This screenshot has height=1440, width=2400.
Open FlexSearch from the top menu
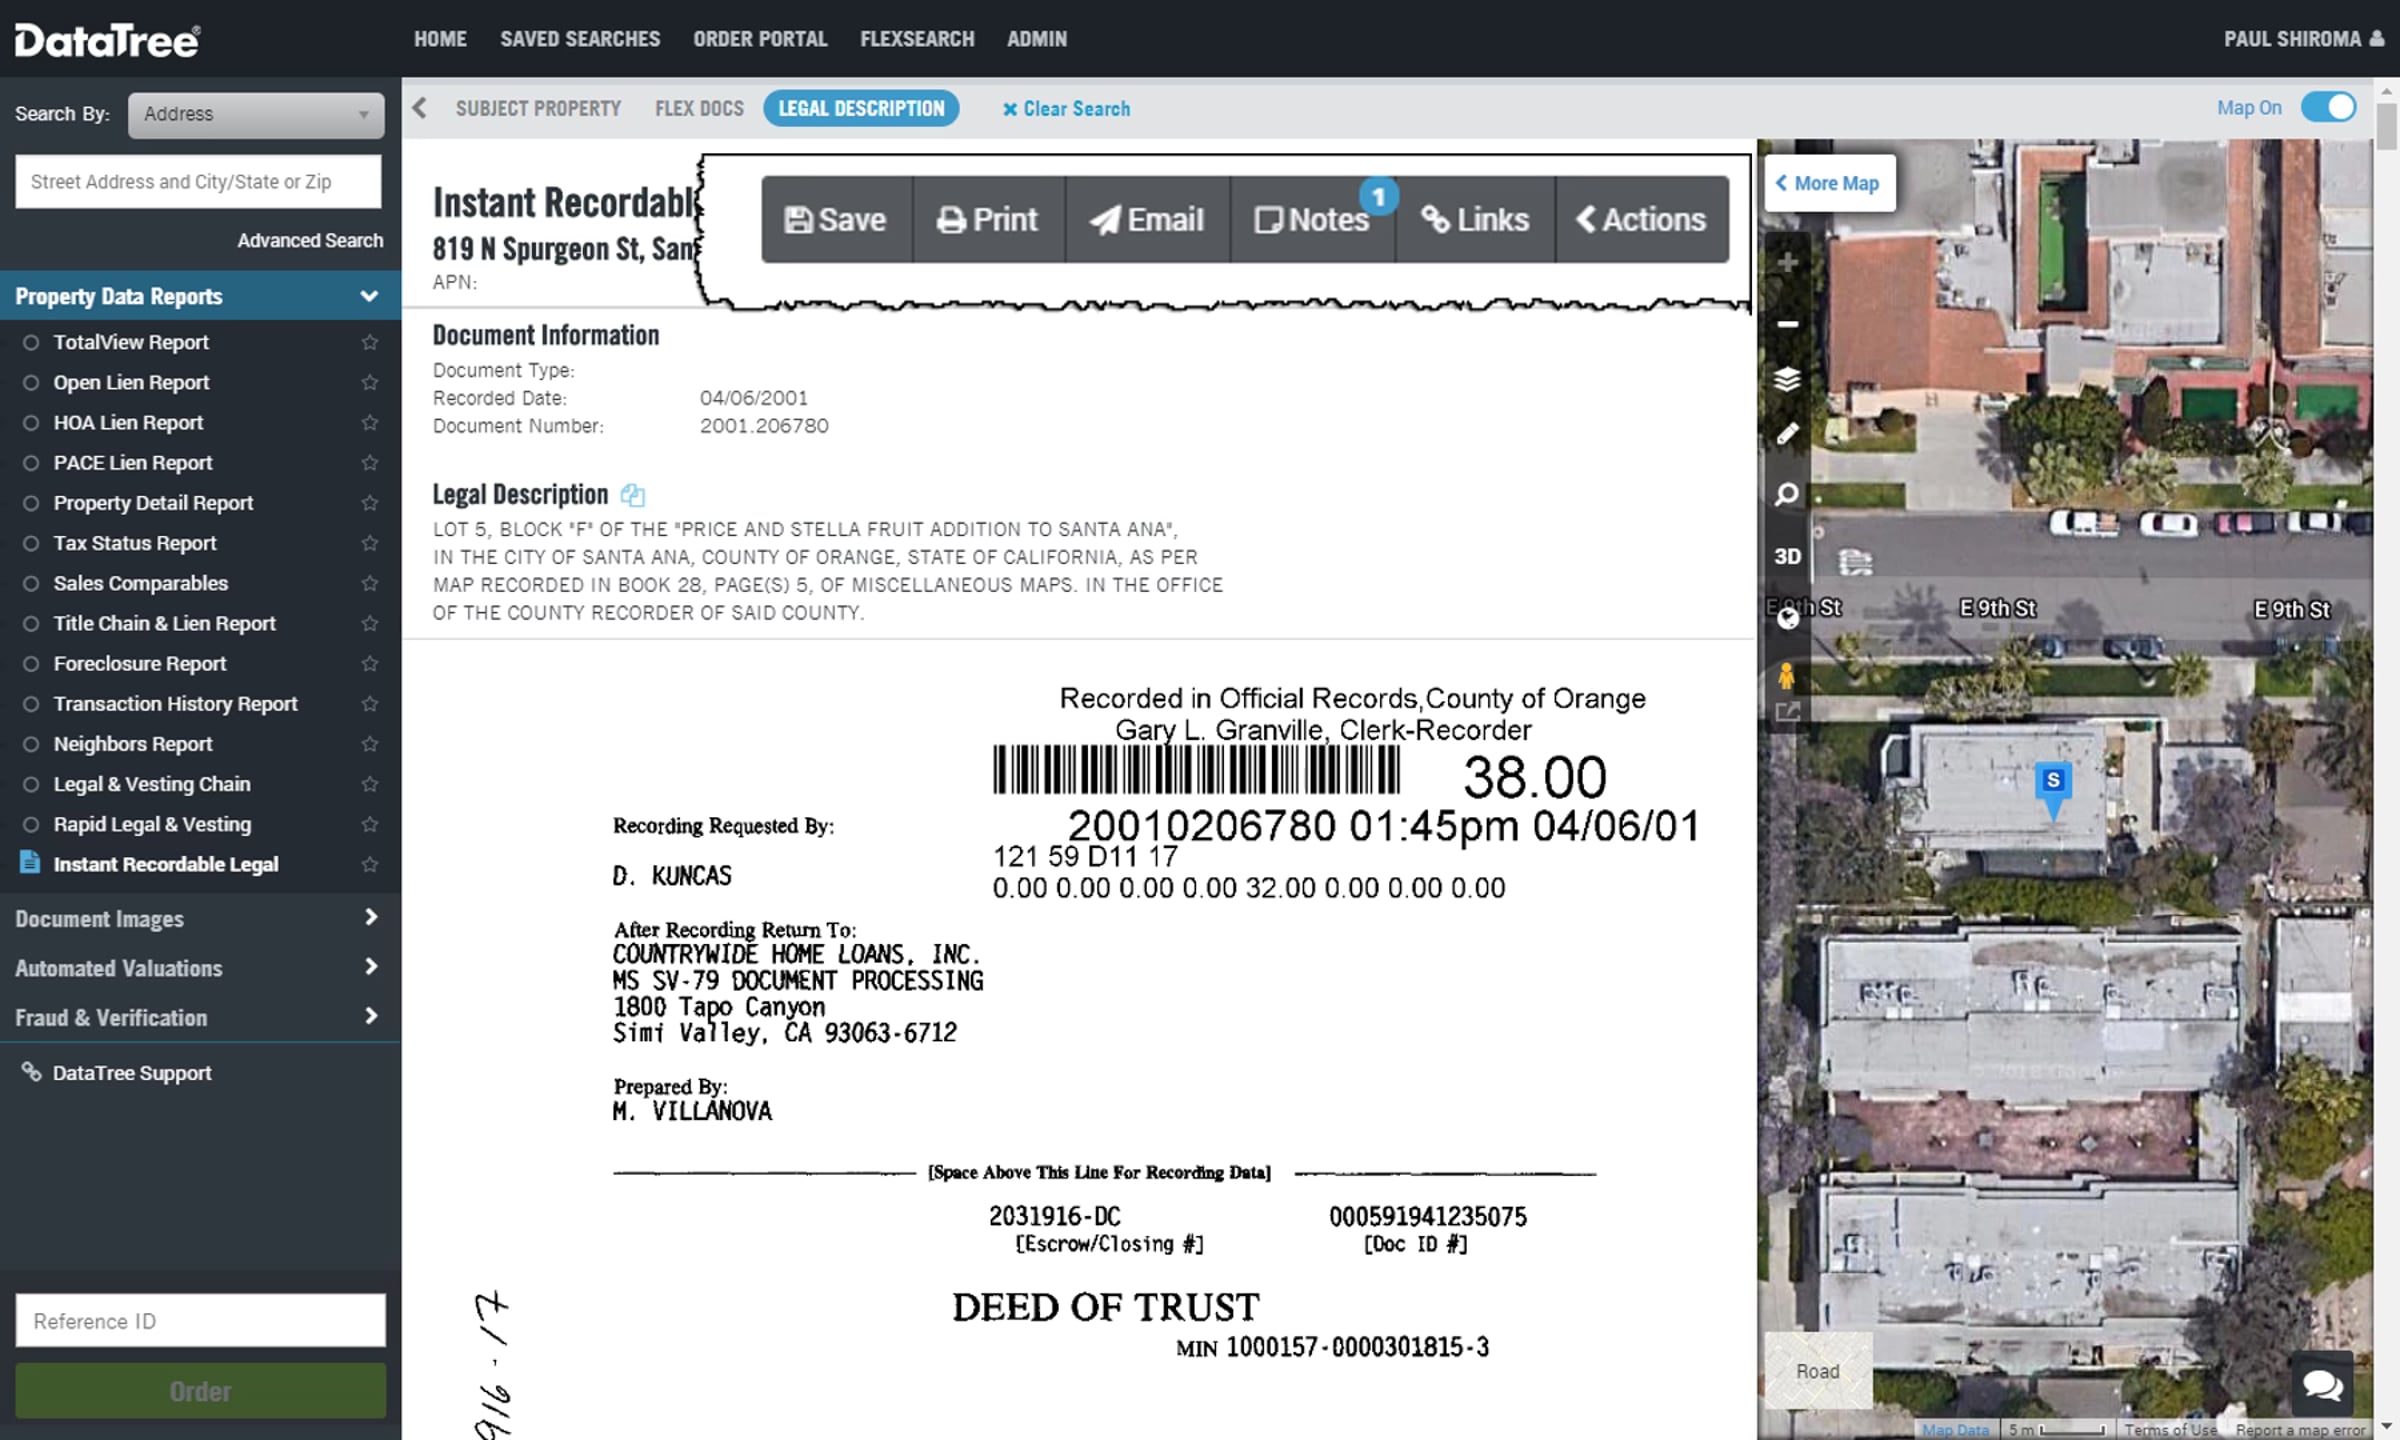(x=917, y=39)
